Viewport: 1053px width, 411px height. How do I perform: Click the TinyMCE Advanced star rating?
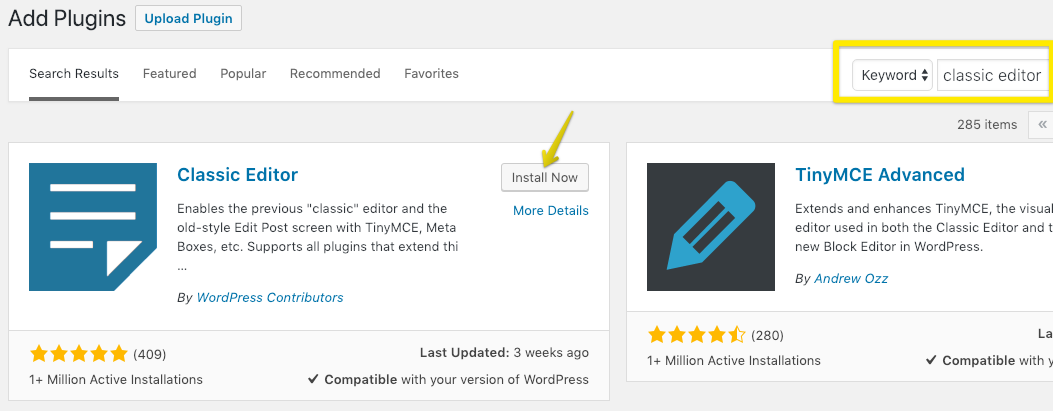697,334
